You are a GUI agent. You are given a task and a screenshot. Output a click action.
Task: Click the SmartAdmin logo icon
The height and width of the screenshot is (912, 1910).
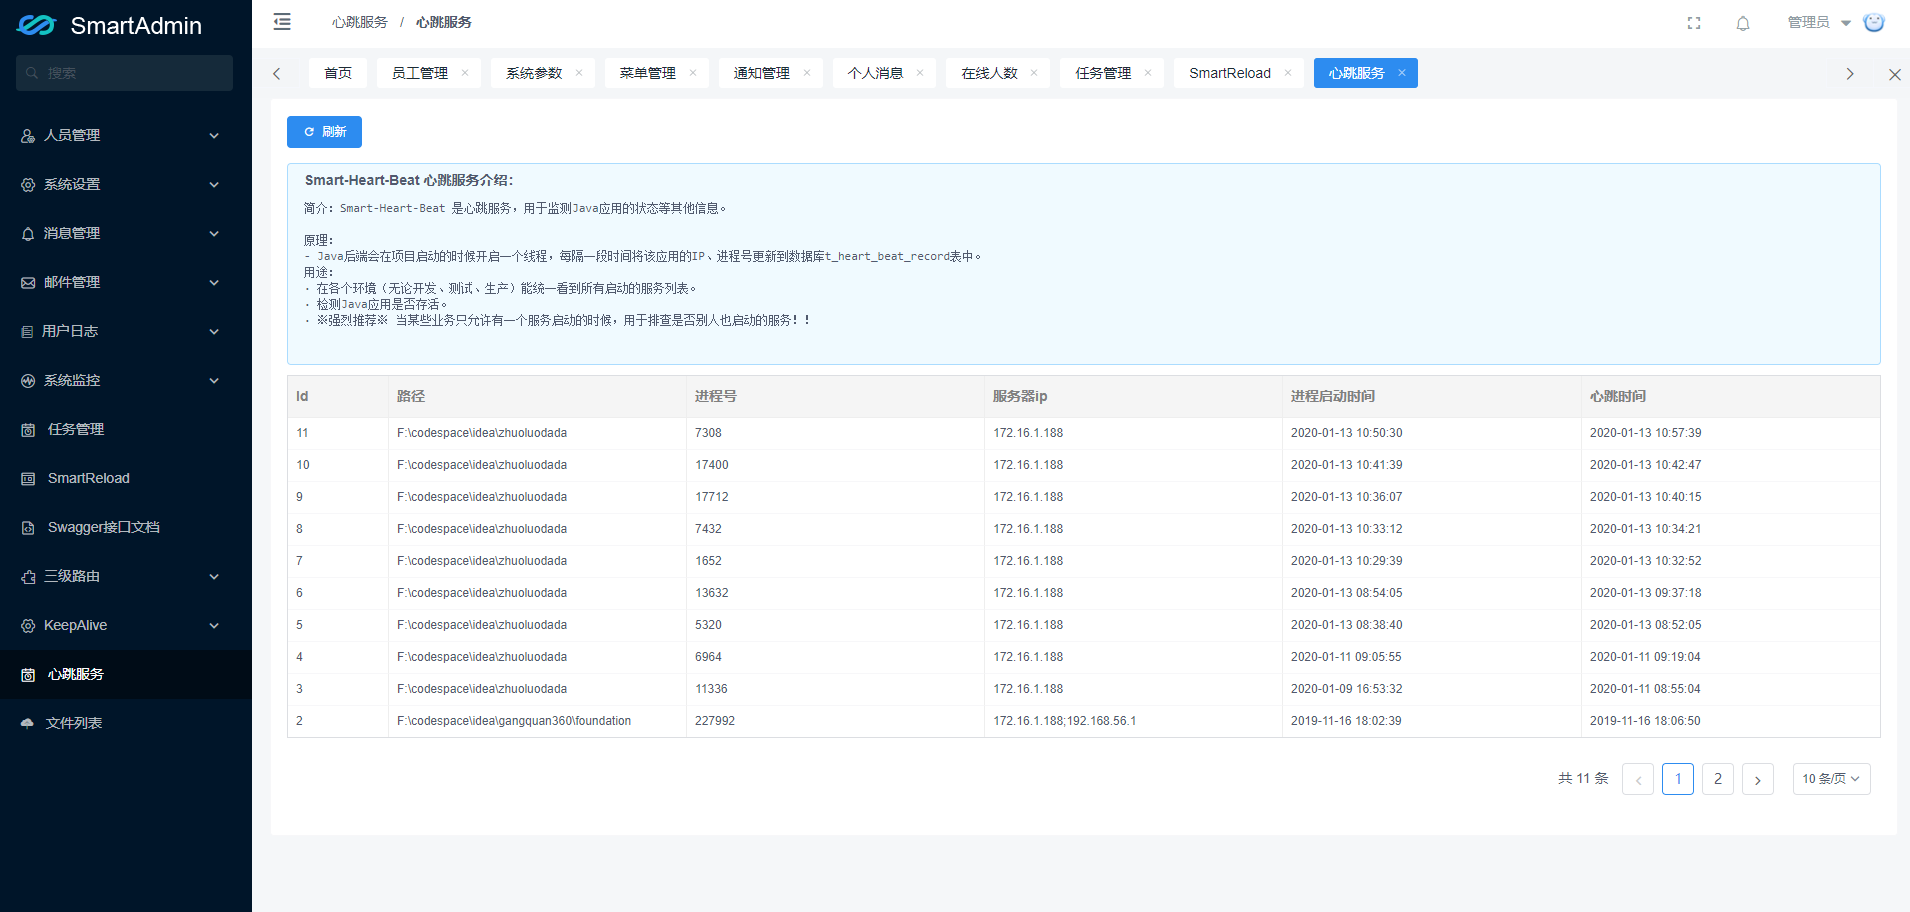pos(35,24)
